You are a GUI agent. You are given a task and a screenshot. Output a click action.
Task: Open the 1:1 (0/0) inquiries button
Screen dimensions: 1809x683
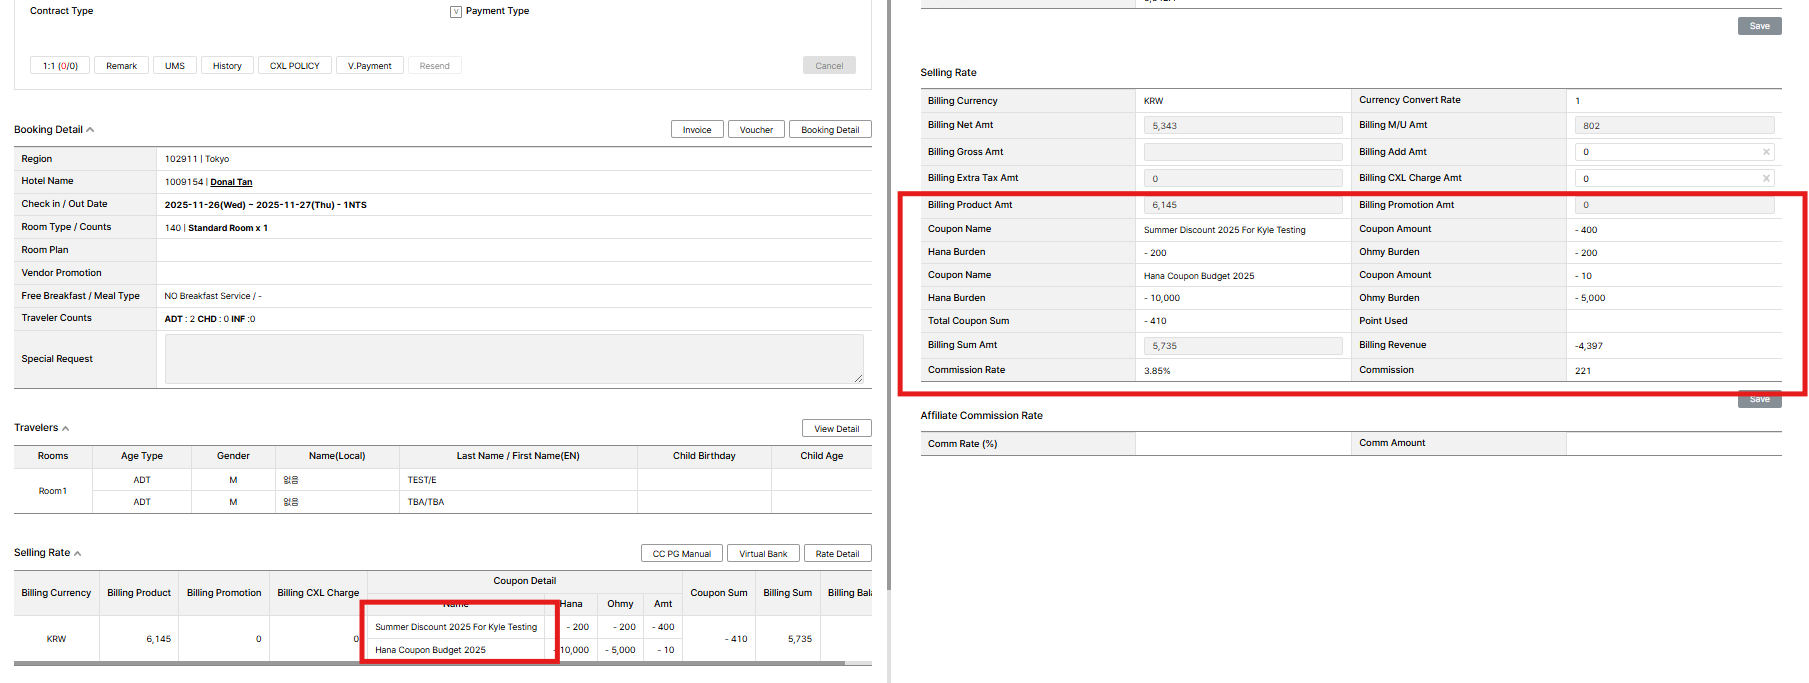(x=60, y=66)
